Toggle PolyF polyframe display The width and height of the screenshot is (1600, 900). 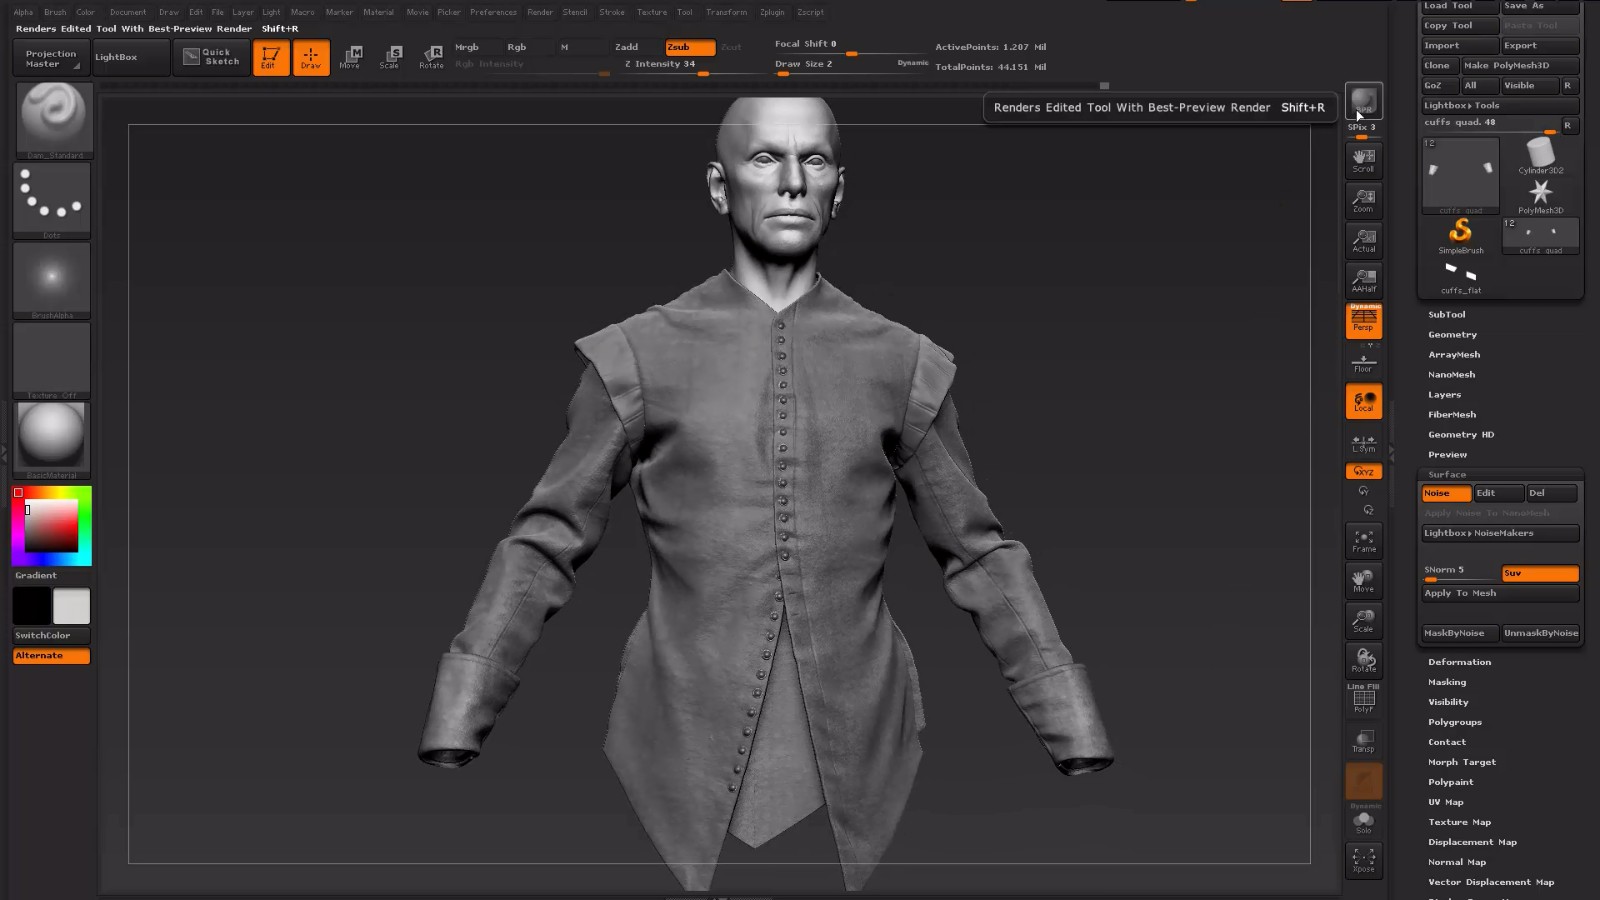1363,700
